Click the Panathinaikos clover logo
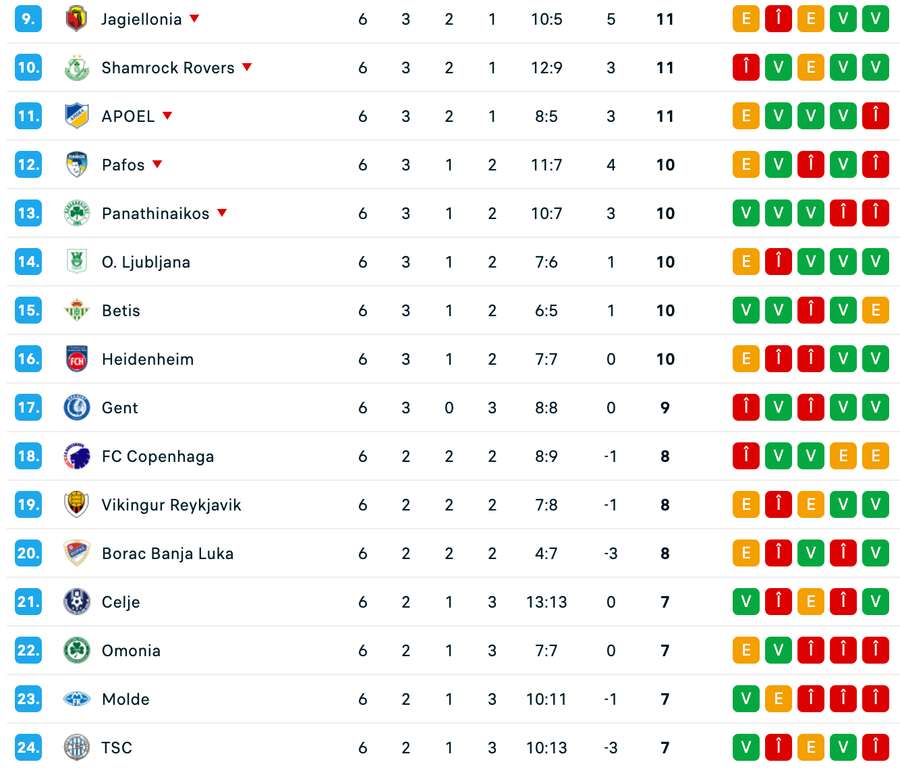 click(x=77, y=213)
